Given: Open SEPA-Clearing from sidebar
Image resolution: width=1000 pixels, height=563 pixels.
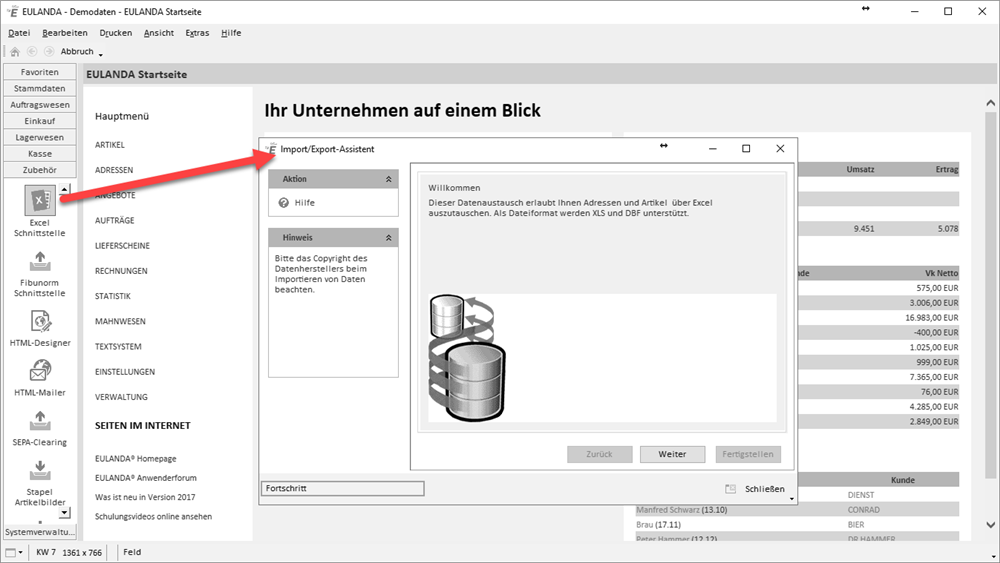Looking at the screenshot, I should (x=40, y=421).
